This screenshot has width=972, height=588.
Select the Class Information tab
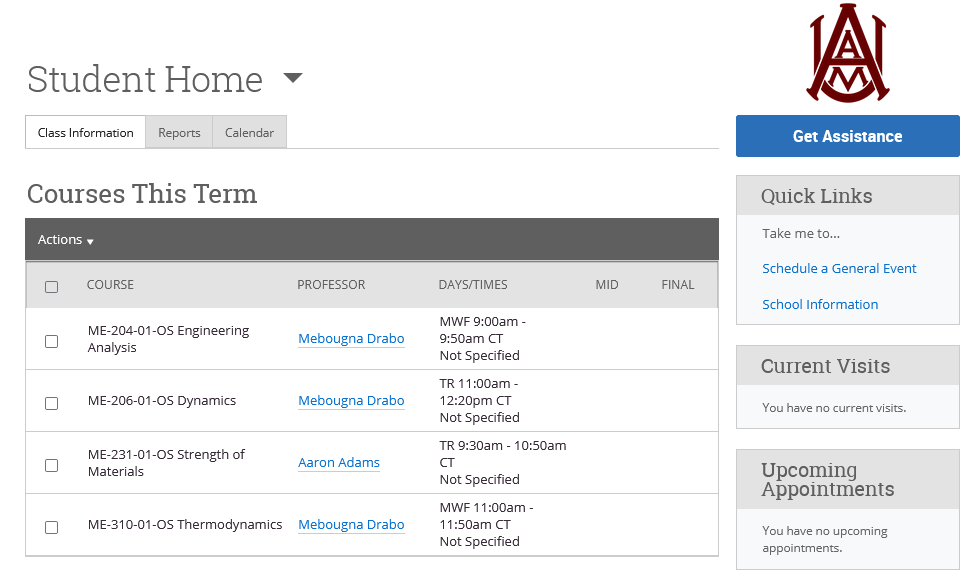86,133
